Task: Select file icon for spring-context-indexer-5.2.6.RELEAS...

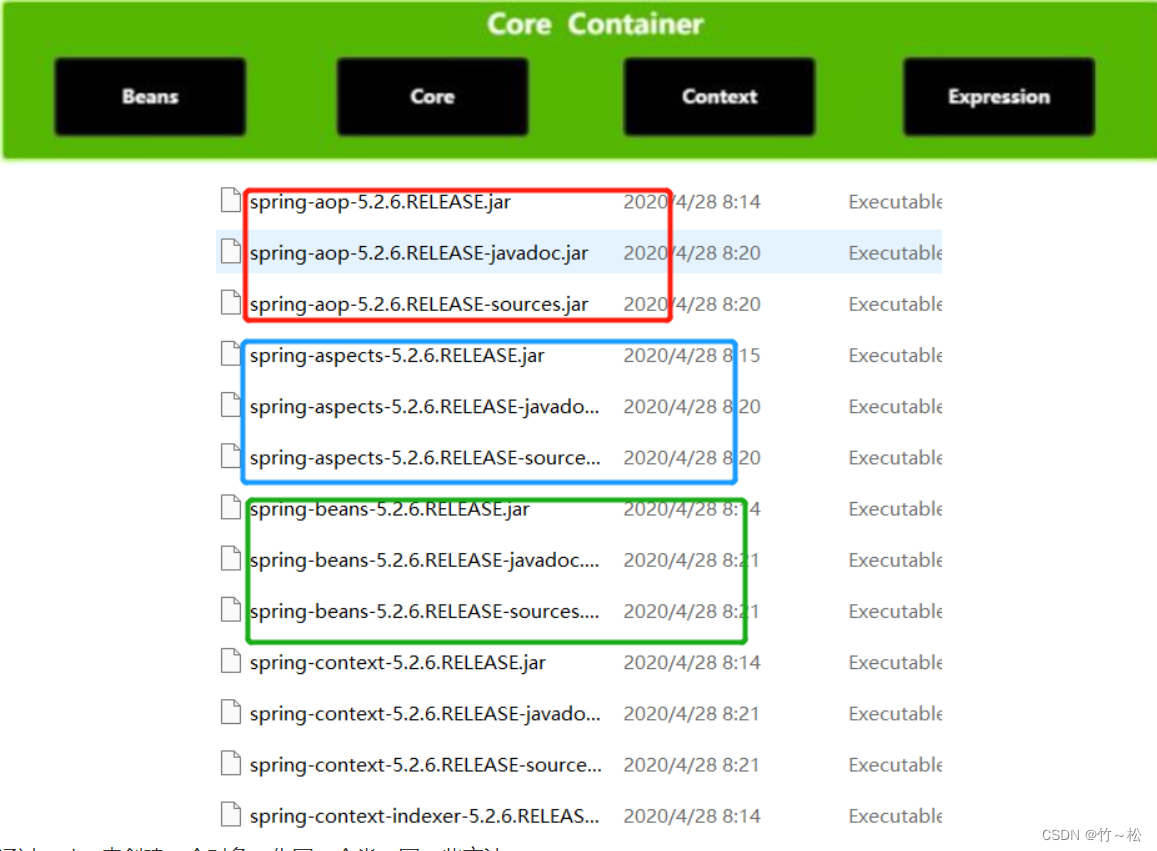Action: tap(231, 814)
